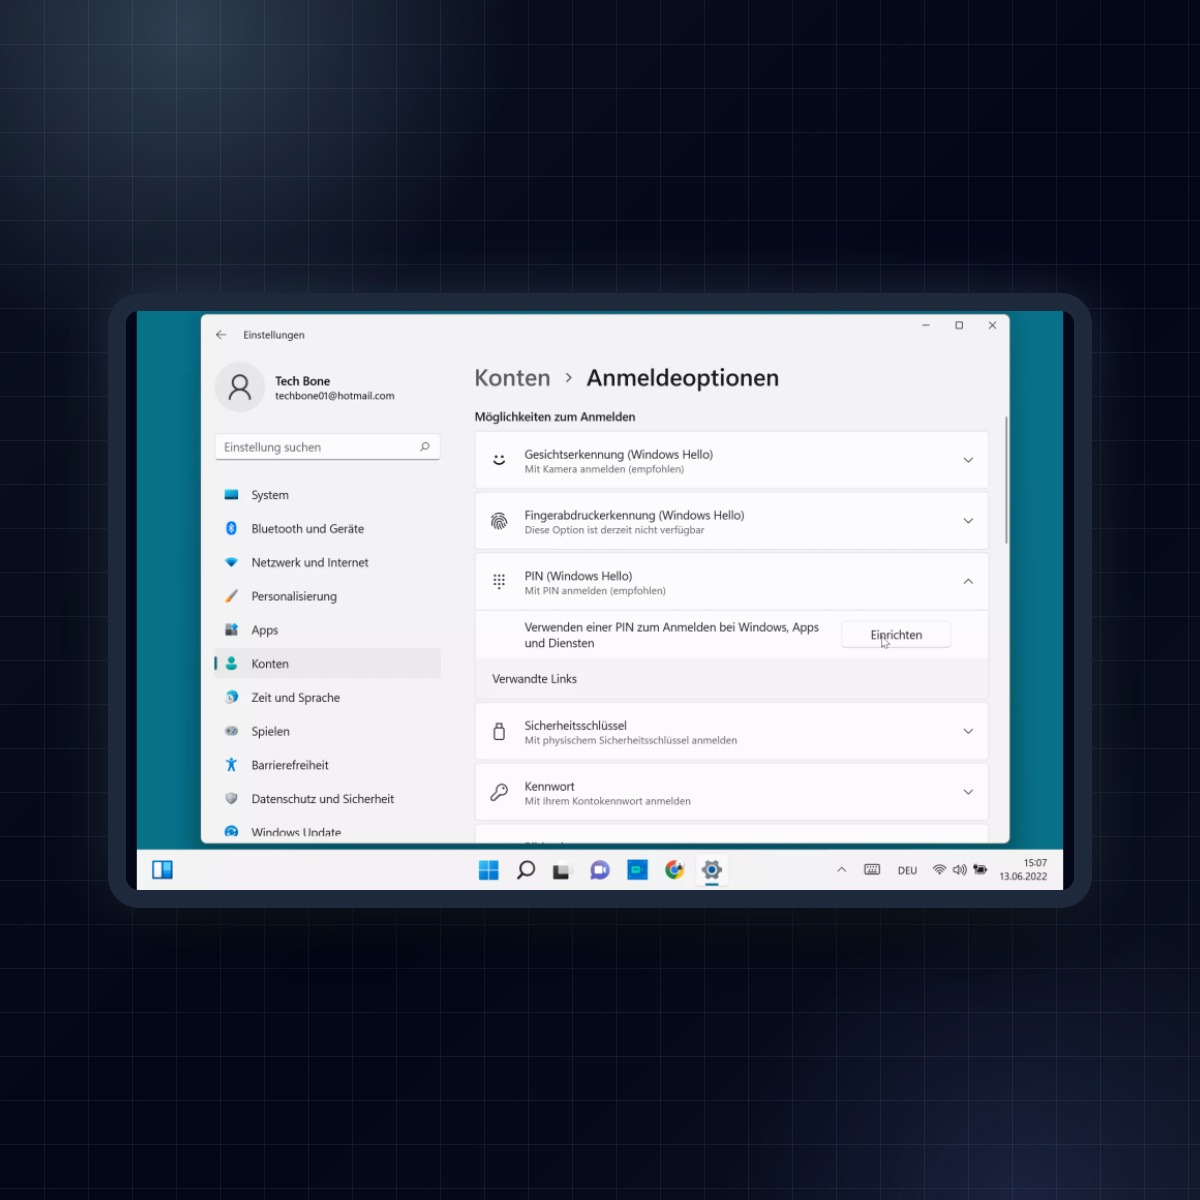Select System in the sidebar

coord(328,495)
